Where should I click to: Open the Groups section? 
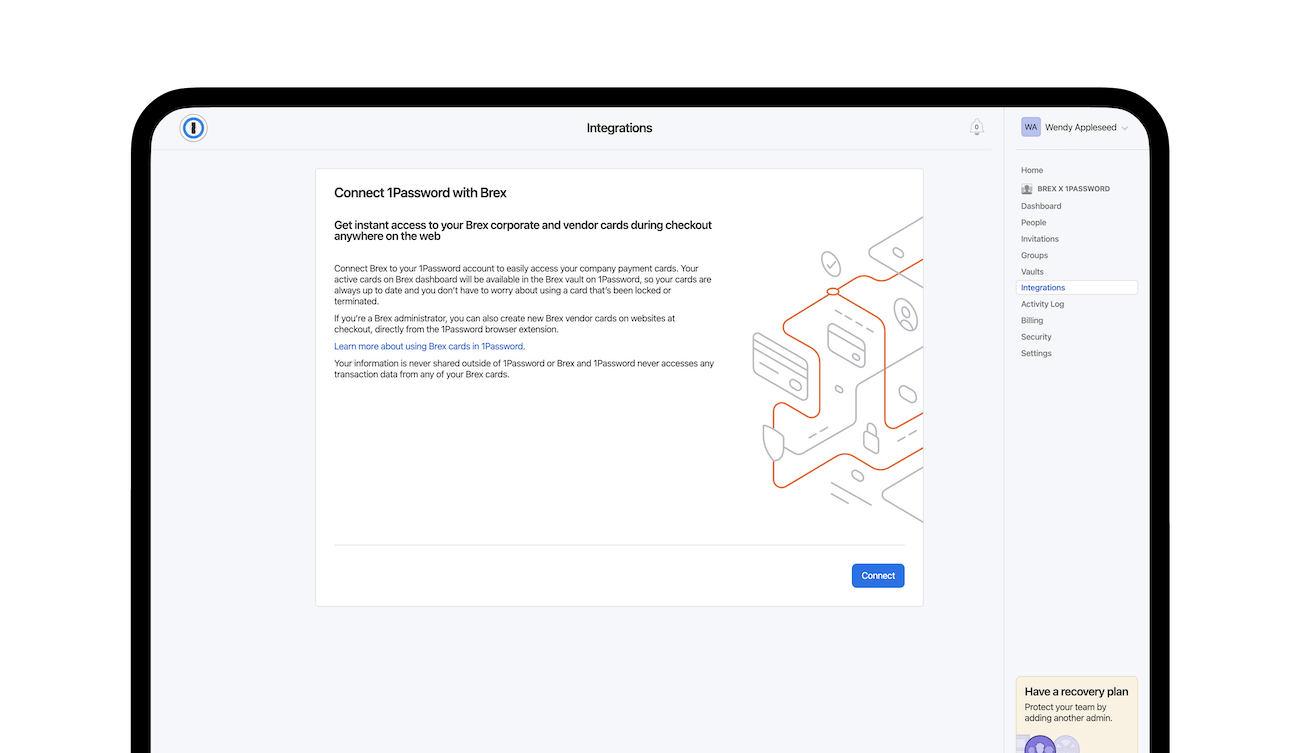[1034, 255]
